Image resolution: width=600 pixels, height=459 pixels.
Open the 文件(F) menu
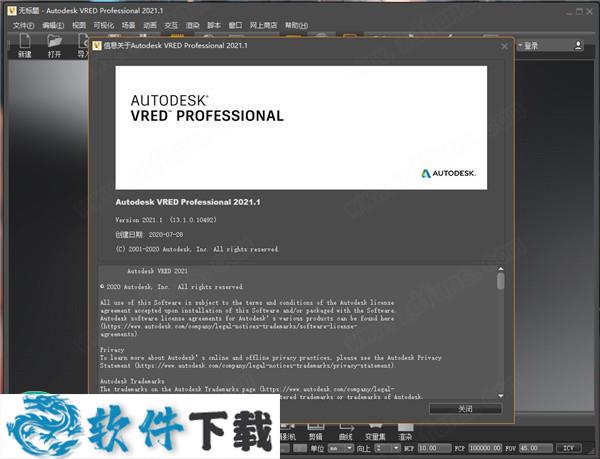[x=23, y=26]
